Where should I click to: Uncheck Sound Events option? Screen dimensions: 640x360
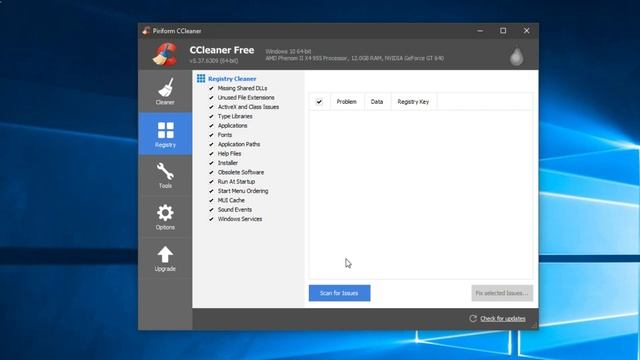[211, 210]
